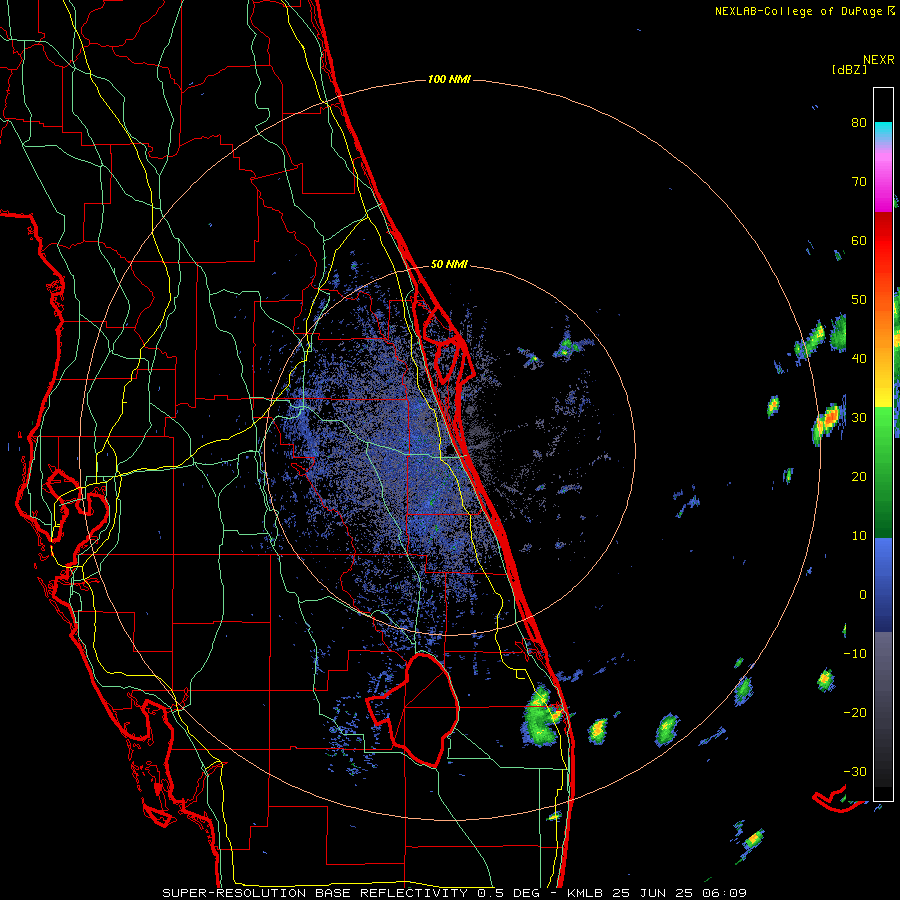Viewport: 900px width, 900px height.
Task: Click the red-outlined Lake Okeechobee shape
Action: (x=414, y=709)
